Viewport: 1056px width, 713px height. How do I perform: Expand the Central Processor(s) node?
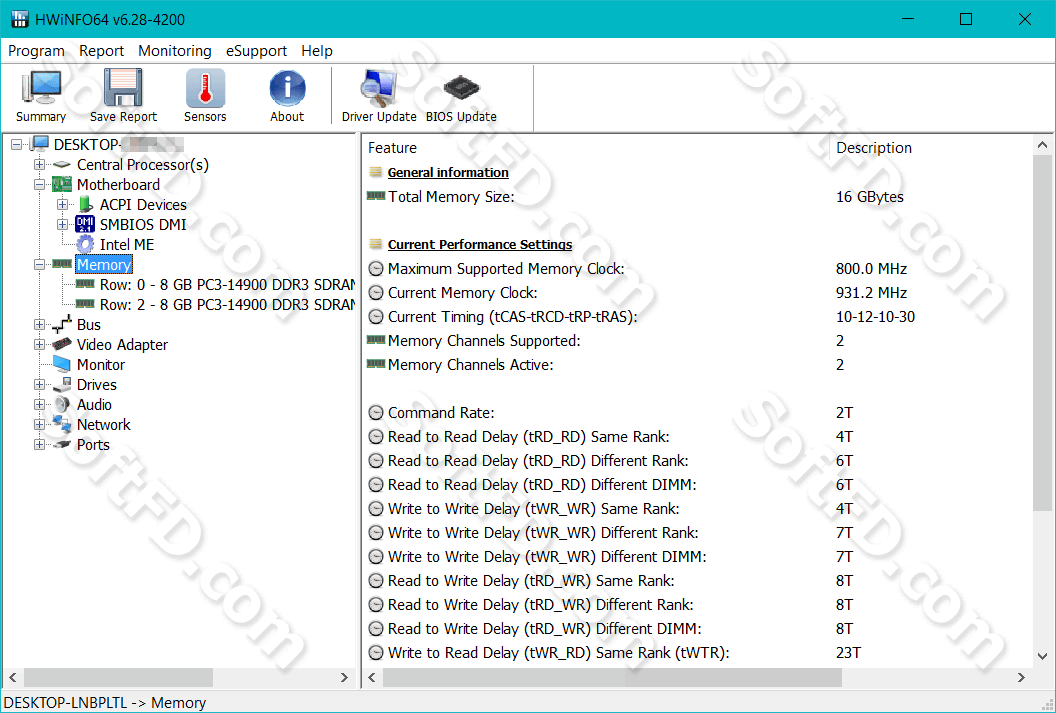pos(39,164)
